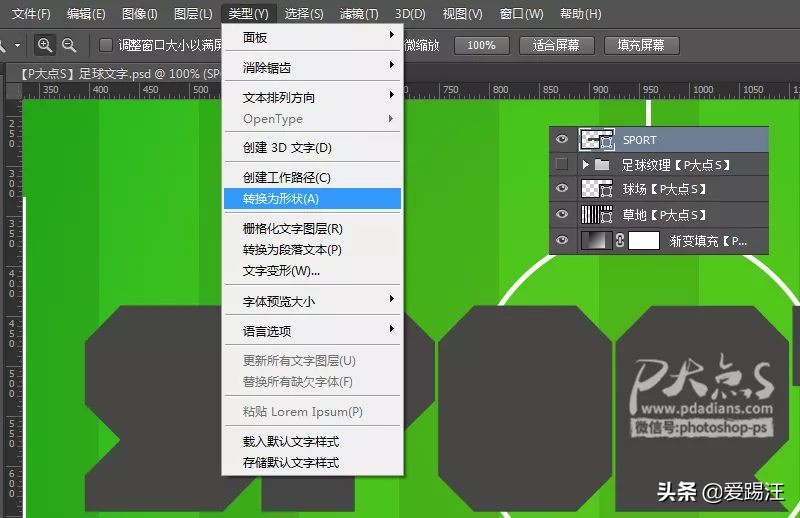Screen dimensions: 800x518
Task: Open the 文本排列方向 submenu
Action: click(x=312, y=97)
